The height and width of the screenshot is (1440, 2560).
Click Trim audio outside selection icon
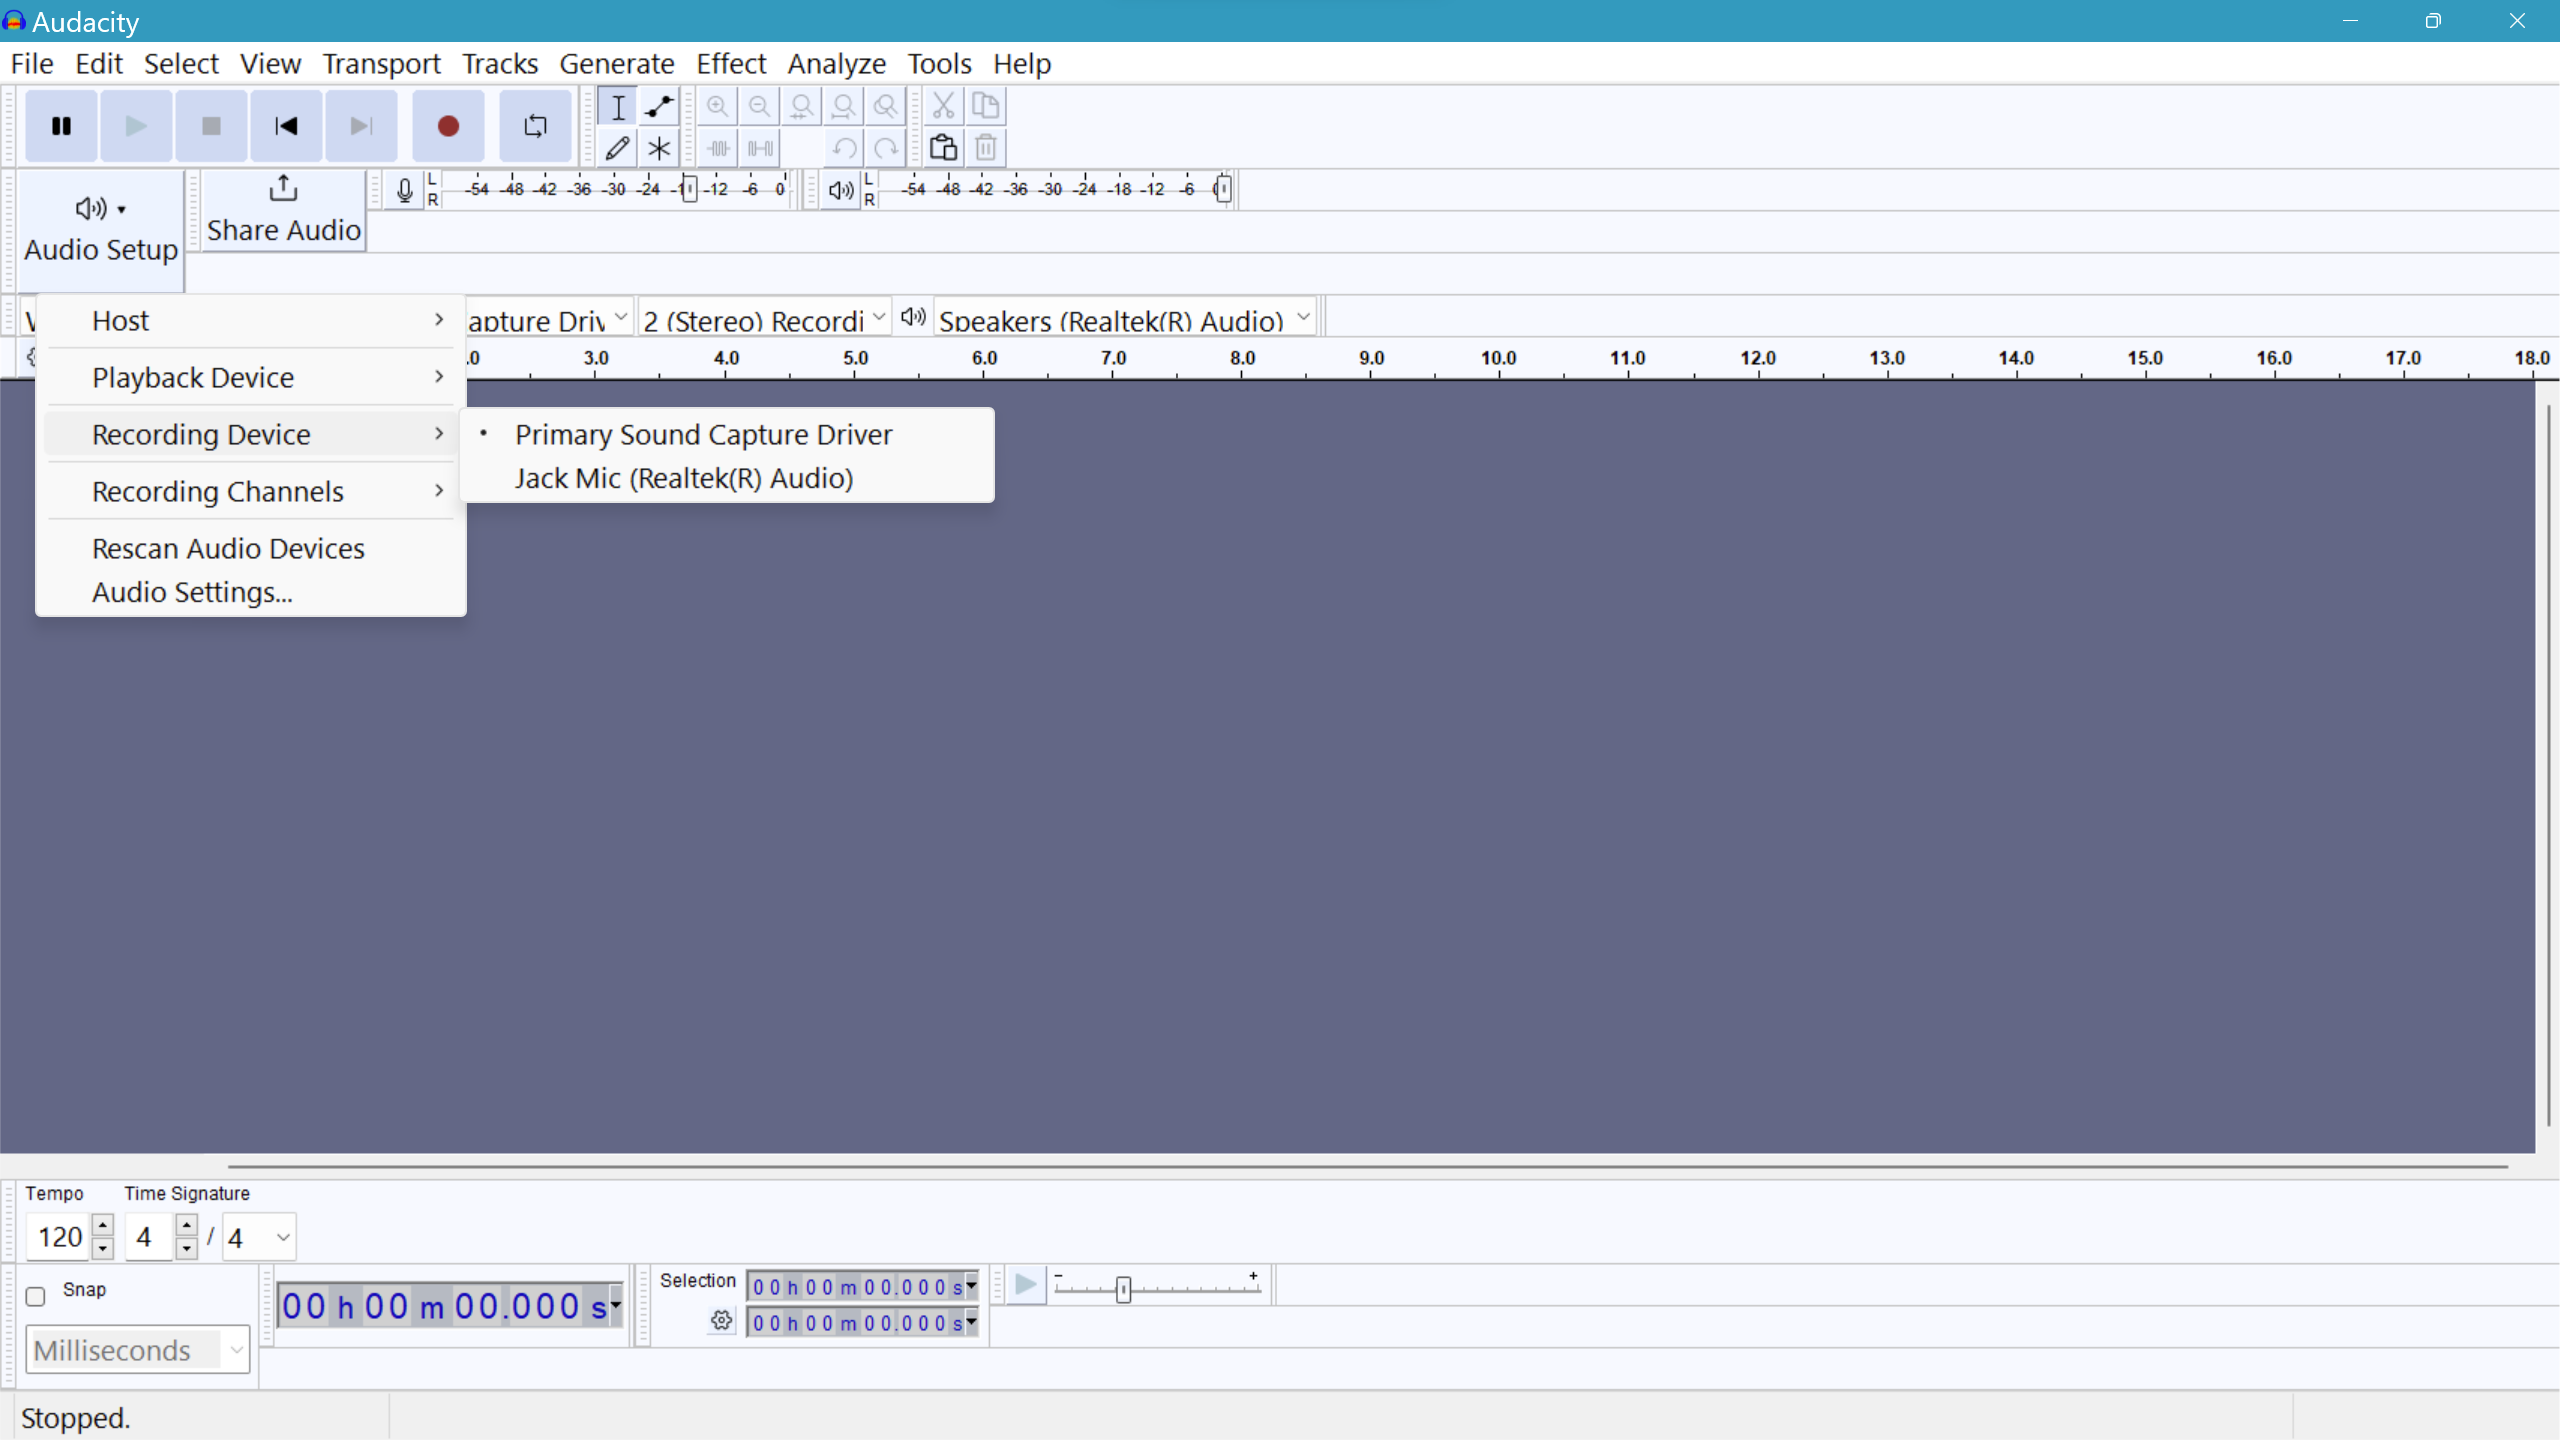click(x=717, y=148)
